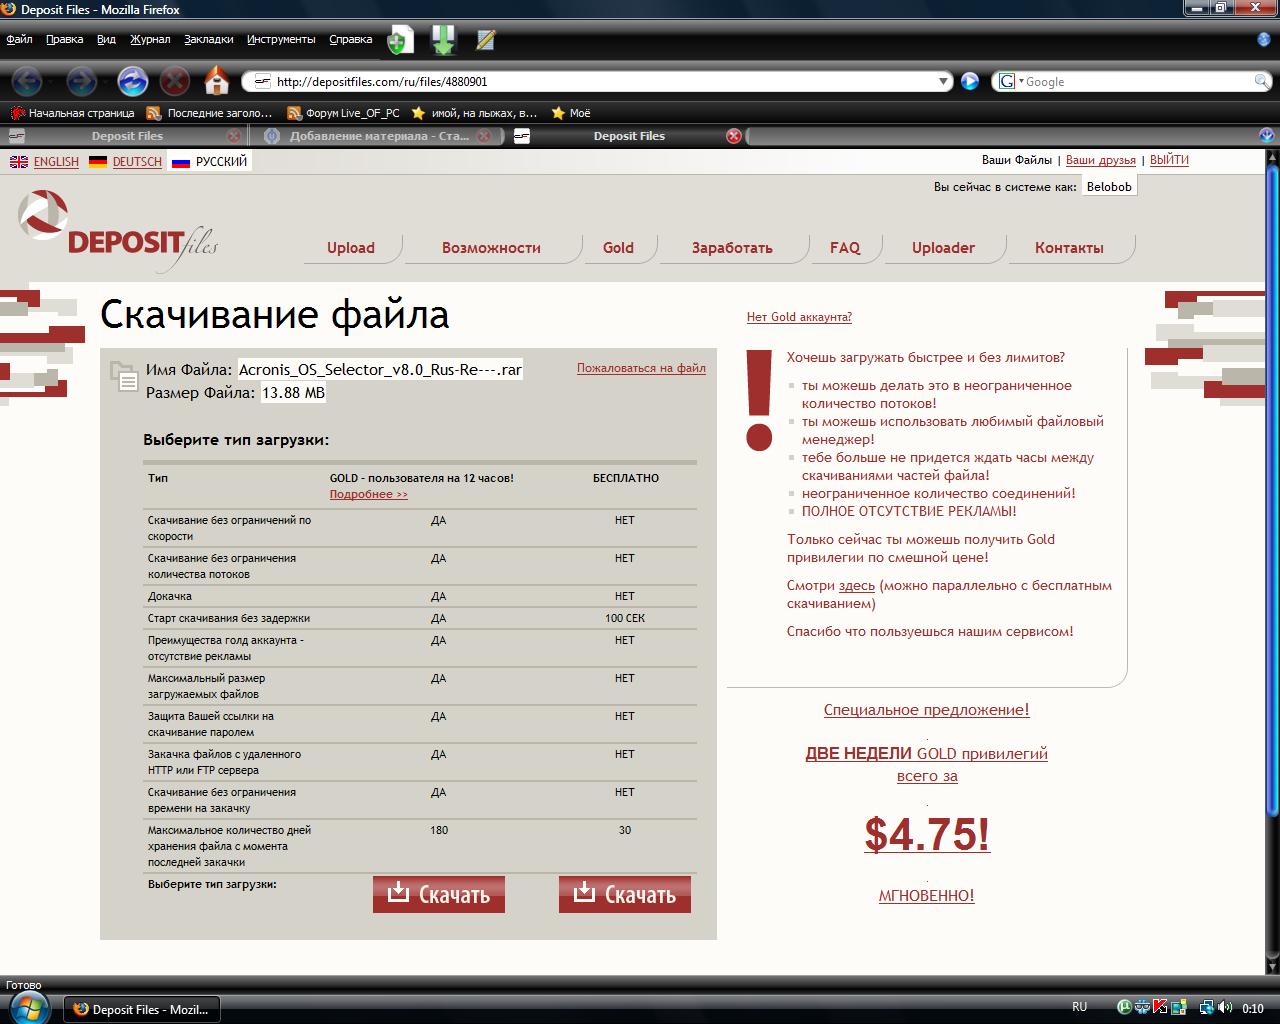This screenshot has height=1024, width=1280.
Task: Open the tab list arrow at tab bar end
Action: click(1266, 136)
